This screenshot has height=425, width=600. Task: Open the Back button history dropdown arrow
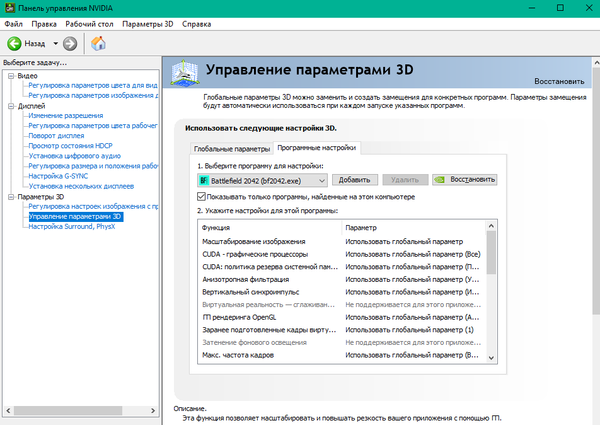54,43
